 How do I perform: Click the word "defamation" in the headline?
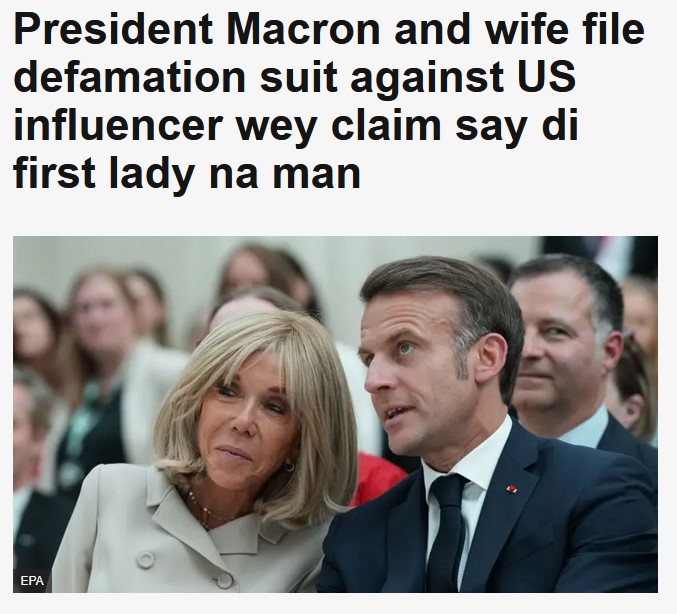click(x=129, y=77)
